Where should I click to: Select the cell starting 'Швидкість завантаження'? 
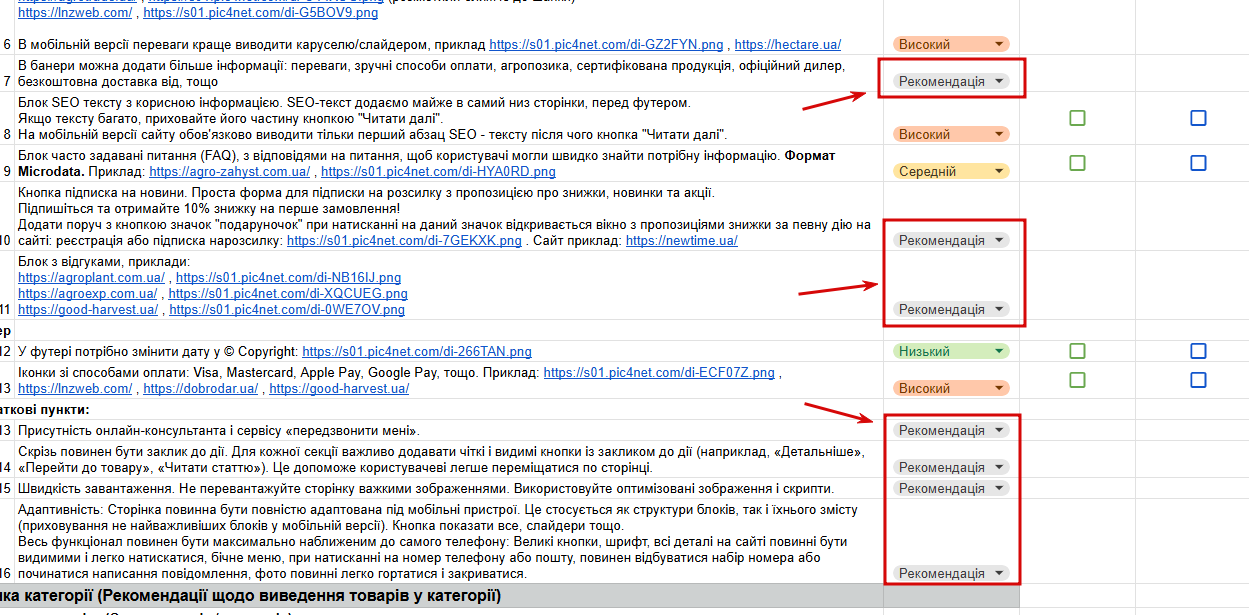[448, 488]
